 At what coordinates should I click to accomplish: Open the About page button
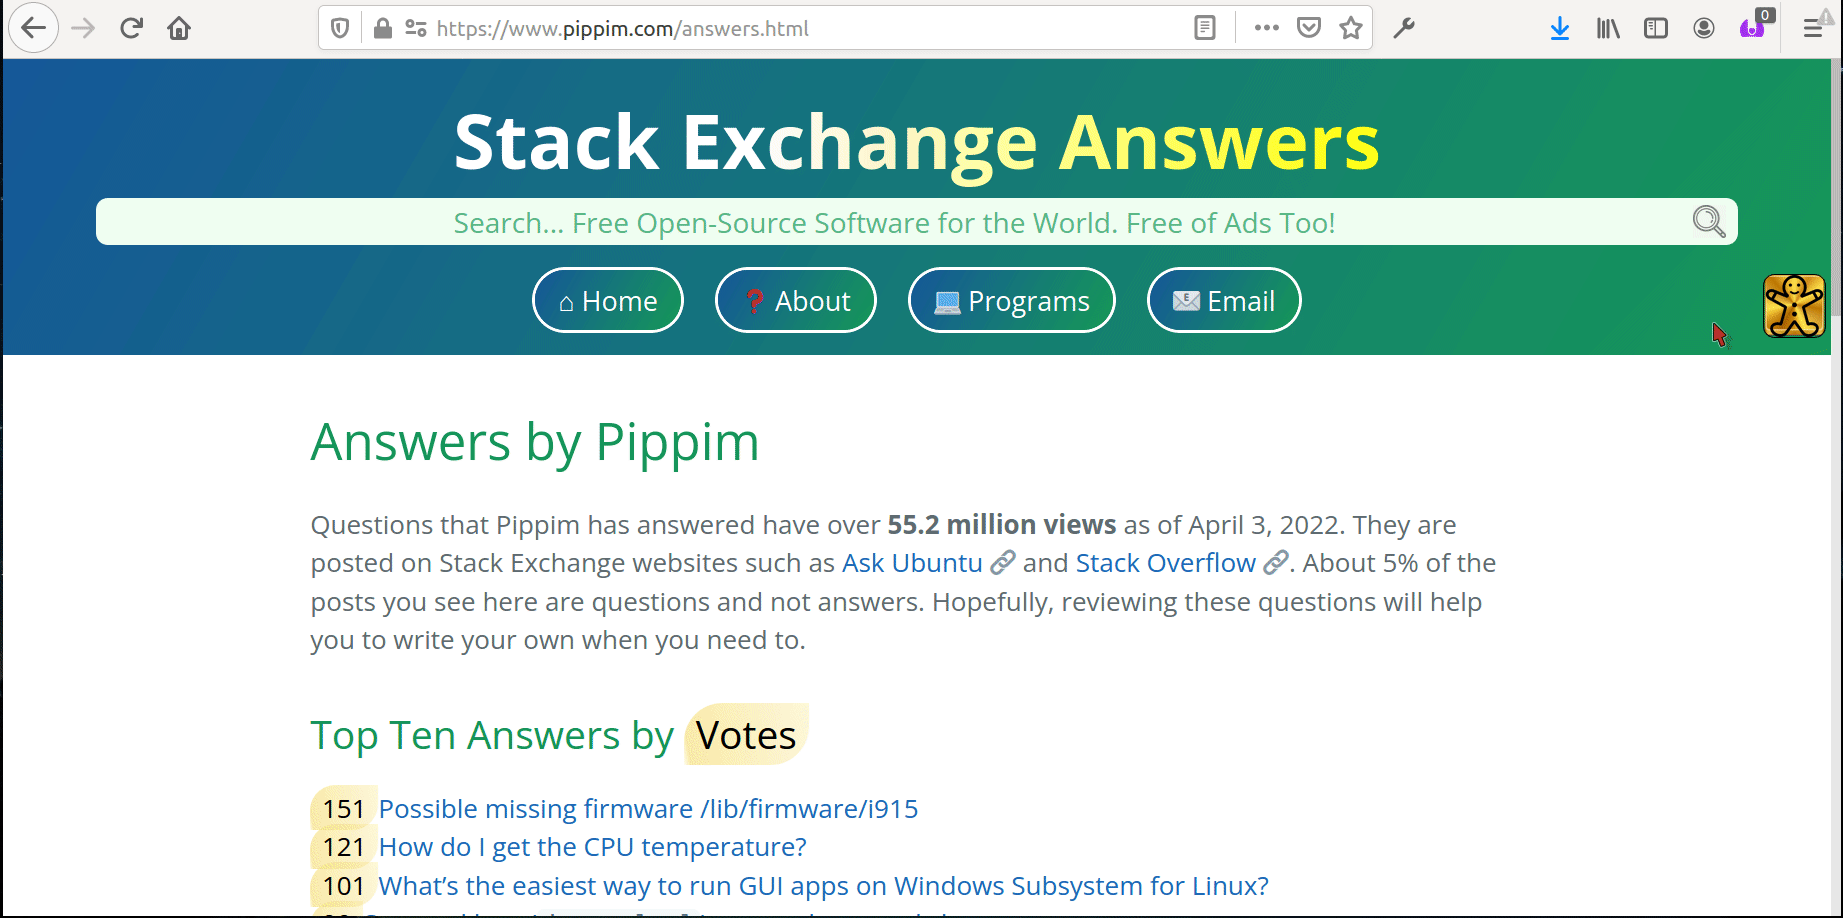pos(796,300)
